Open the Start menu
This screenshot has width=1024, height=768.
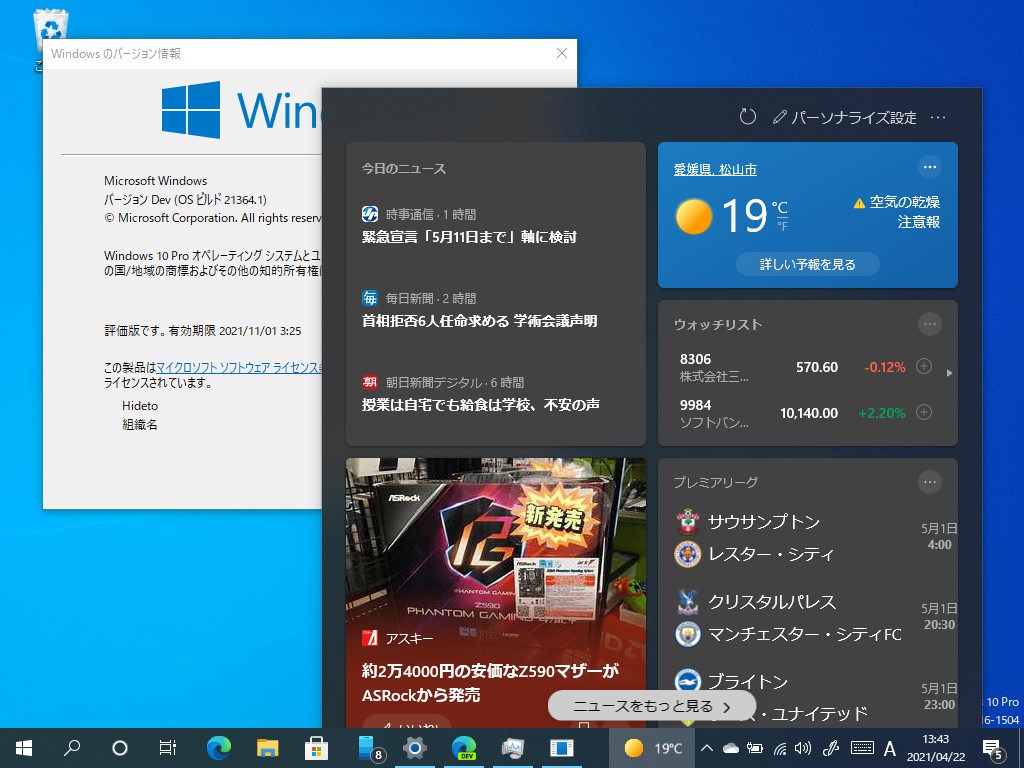coord(23,747)
